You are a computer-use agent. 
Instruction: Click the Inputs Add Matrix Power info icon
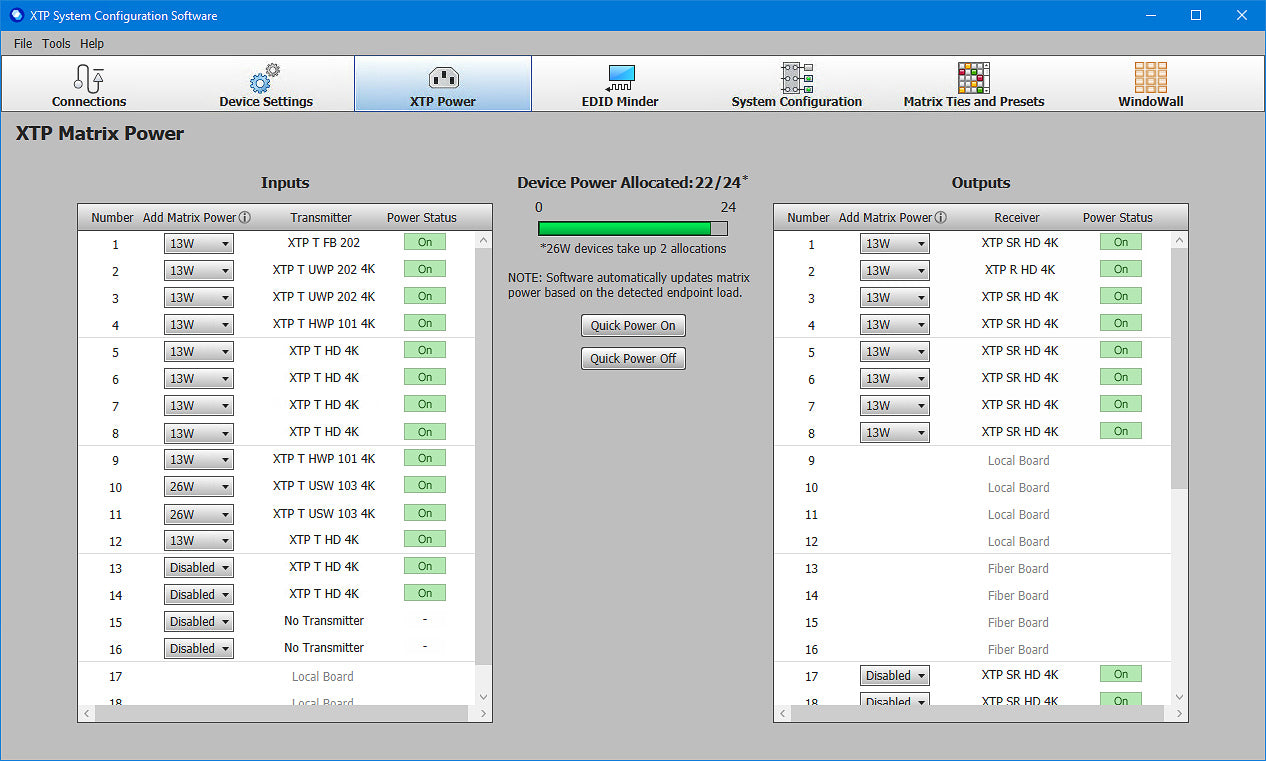coord(245,218)
